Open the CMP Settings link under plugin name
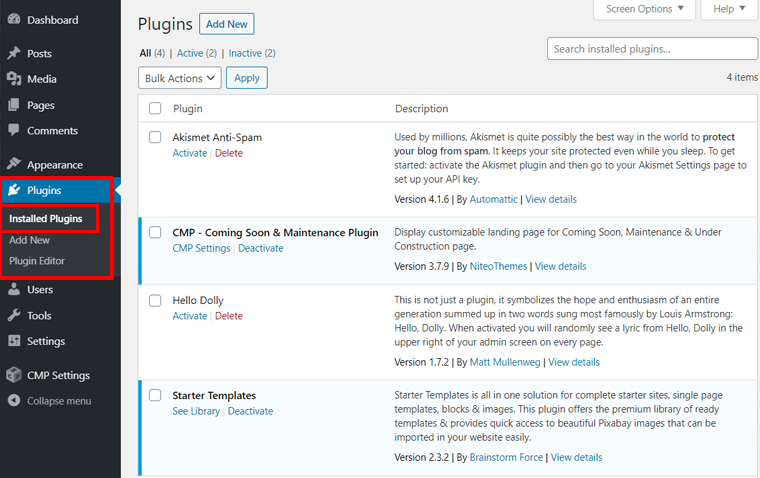Screen dimensions: 760x478 [201, 248]
